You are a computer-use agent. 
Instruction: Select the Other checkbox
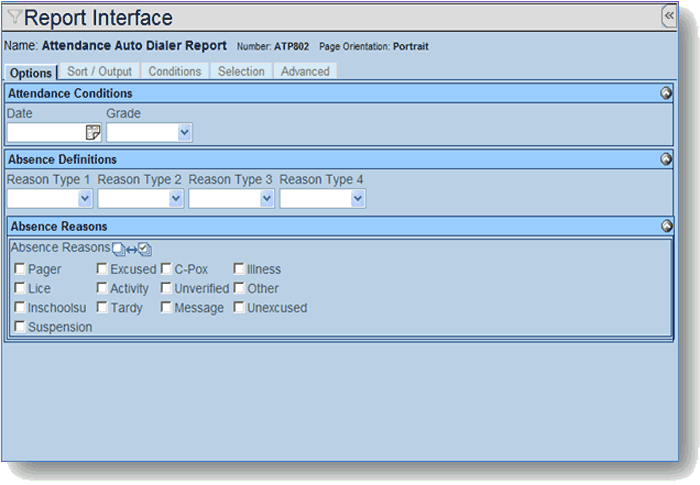point(239,288)
